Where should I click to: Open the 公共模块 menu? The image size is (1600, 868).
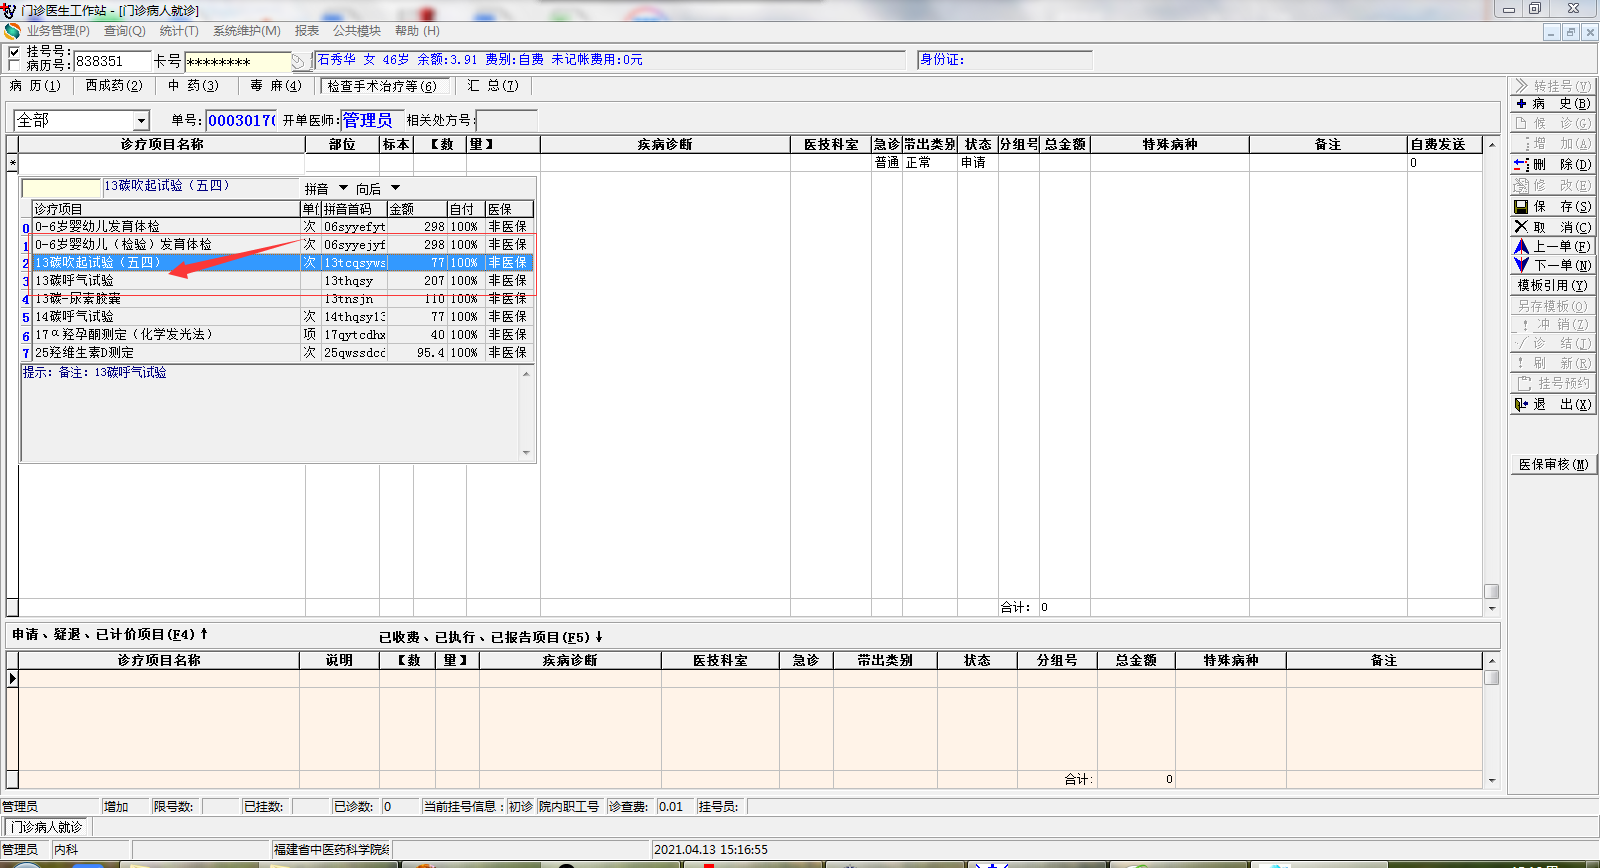357,31
